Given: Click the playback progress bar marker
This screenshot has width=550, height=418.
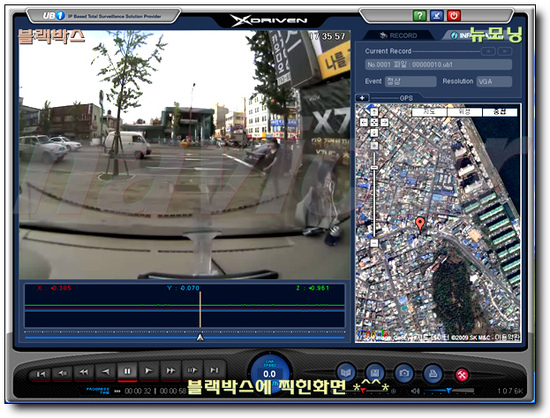Looking at the screenshot, I should [x=200, y=337].
